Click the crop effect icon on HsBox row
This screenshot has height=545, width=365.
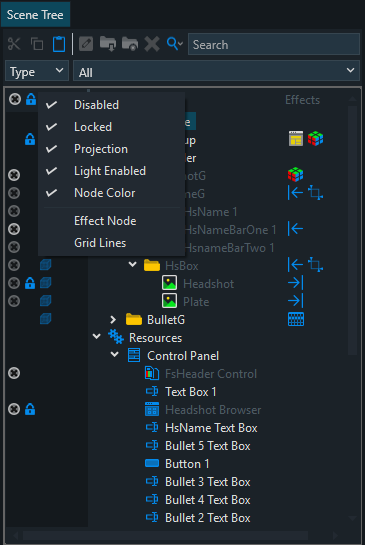coord(315,265)
